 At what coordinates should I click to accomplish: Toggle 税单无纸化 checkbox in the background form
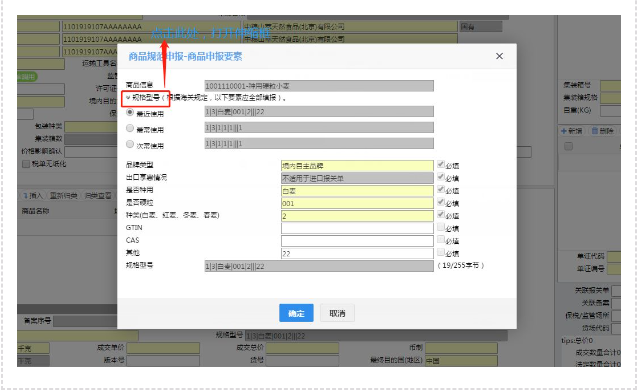click(26, 164)
